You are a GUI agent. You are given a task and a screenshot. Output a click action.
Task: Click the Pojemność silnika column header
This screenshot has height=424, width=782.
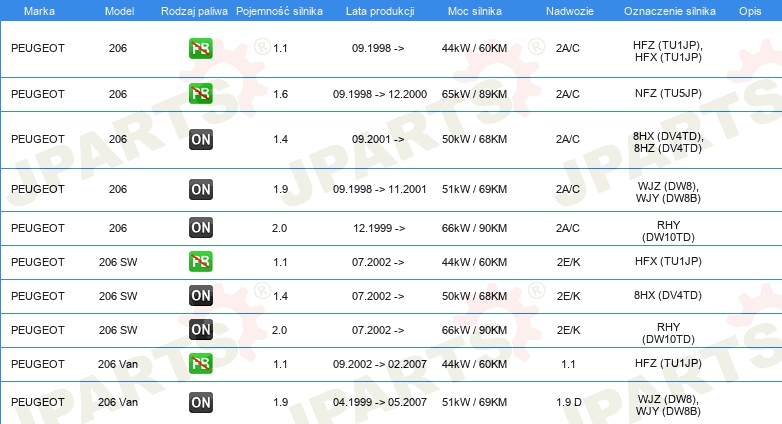click(279, 11)
